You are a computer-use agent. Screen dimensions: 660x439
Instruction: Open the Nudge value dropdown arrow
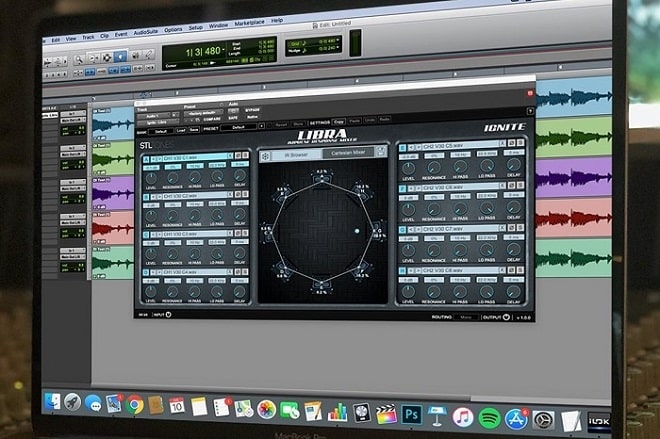click(x=338, y=48)
